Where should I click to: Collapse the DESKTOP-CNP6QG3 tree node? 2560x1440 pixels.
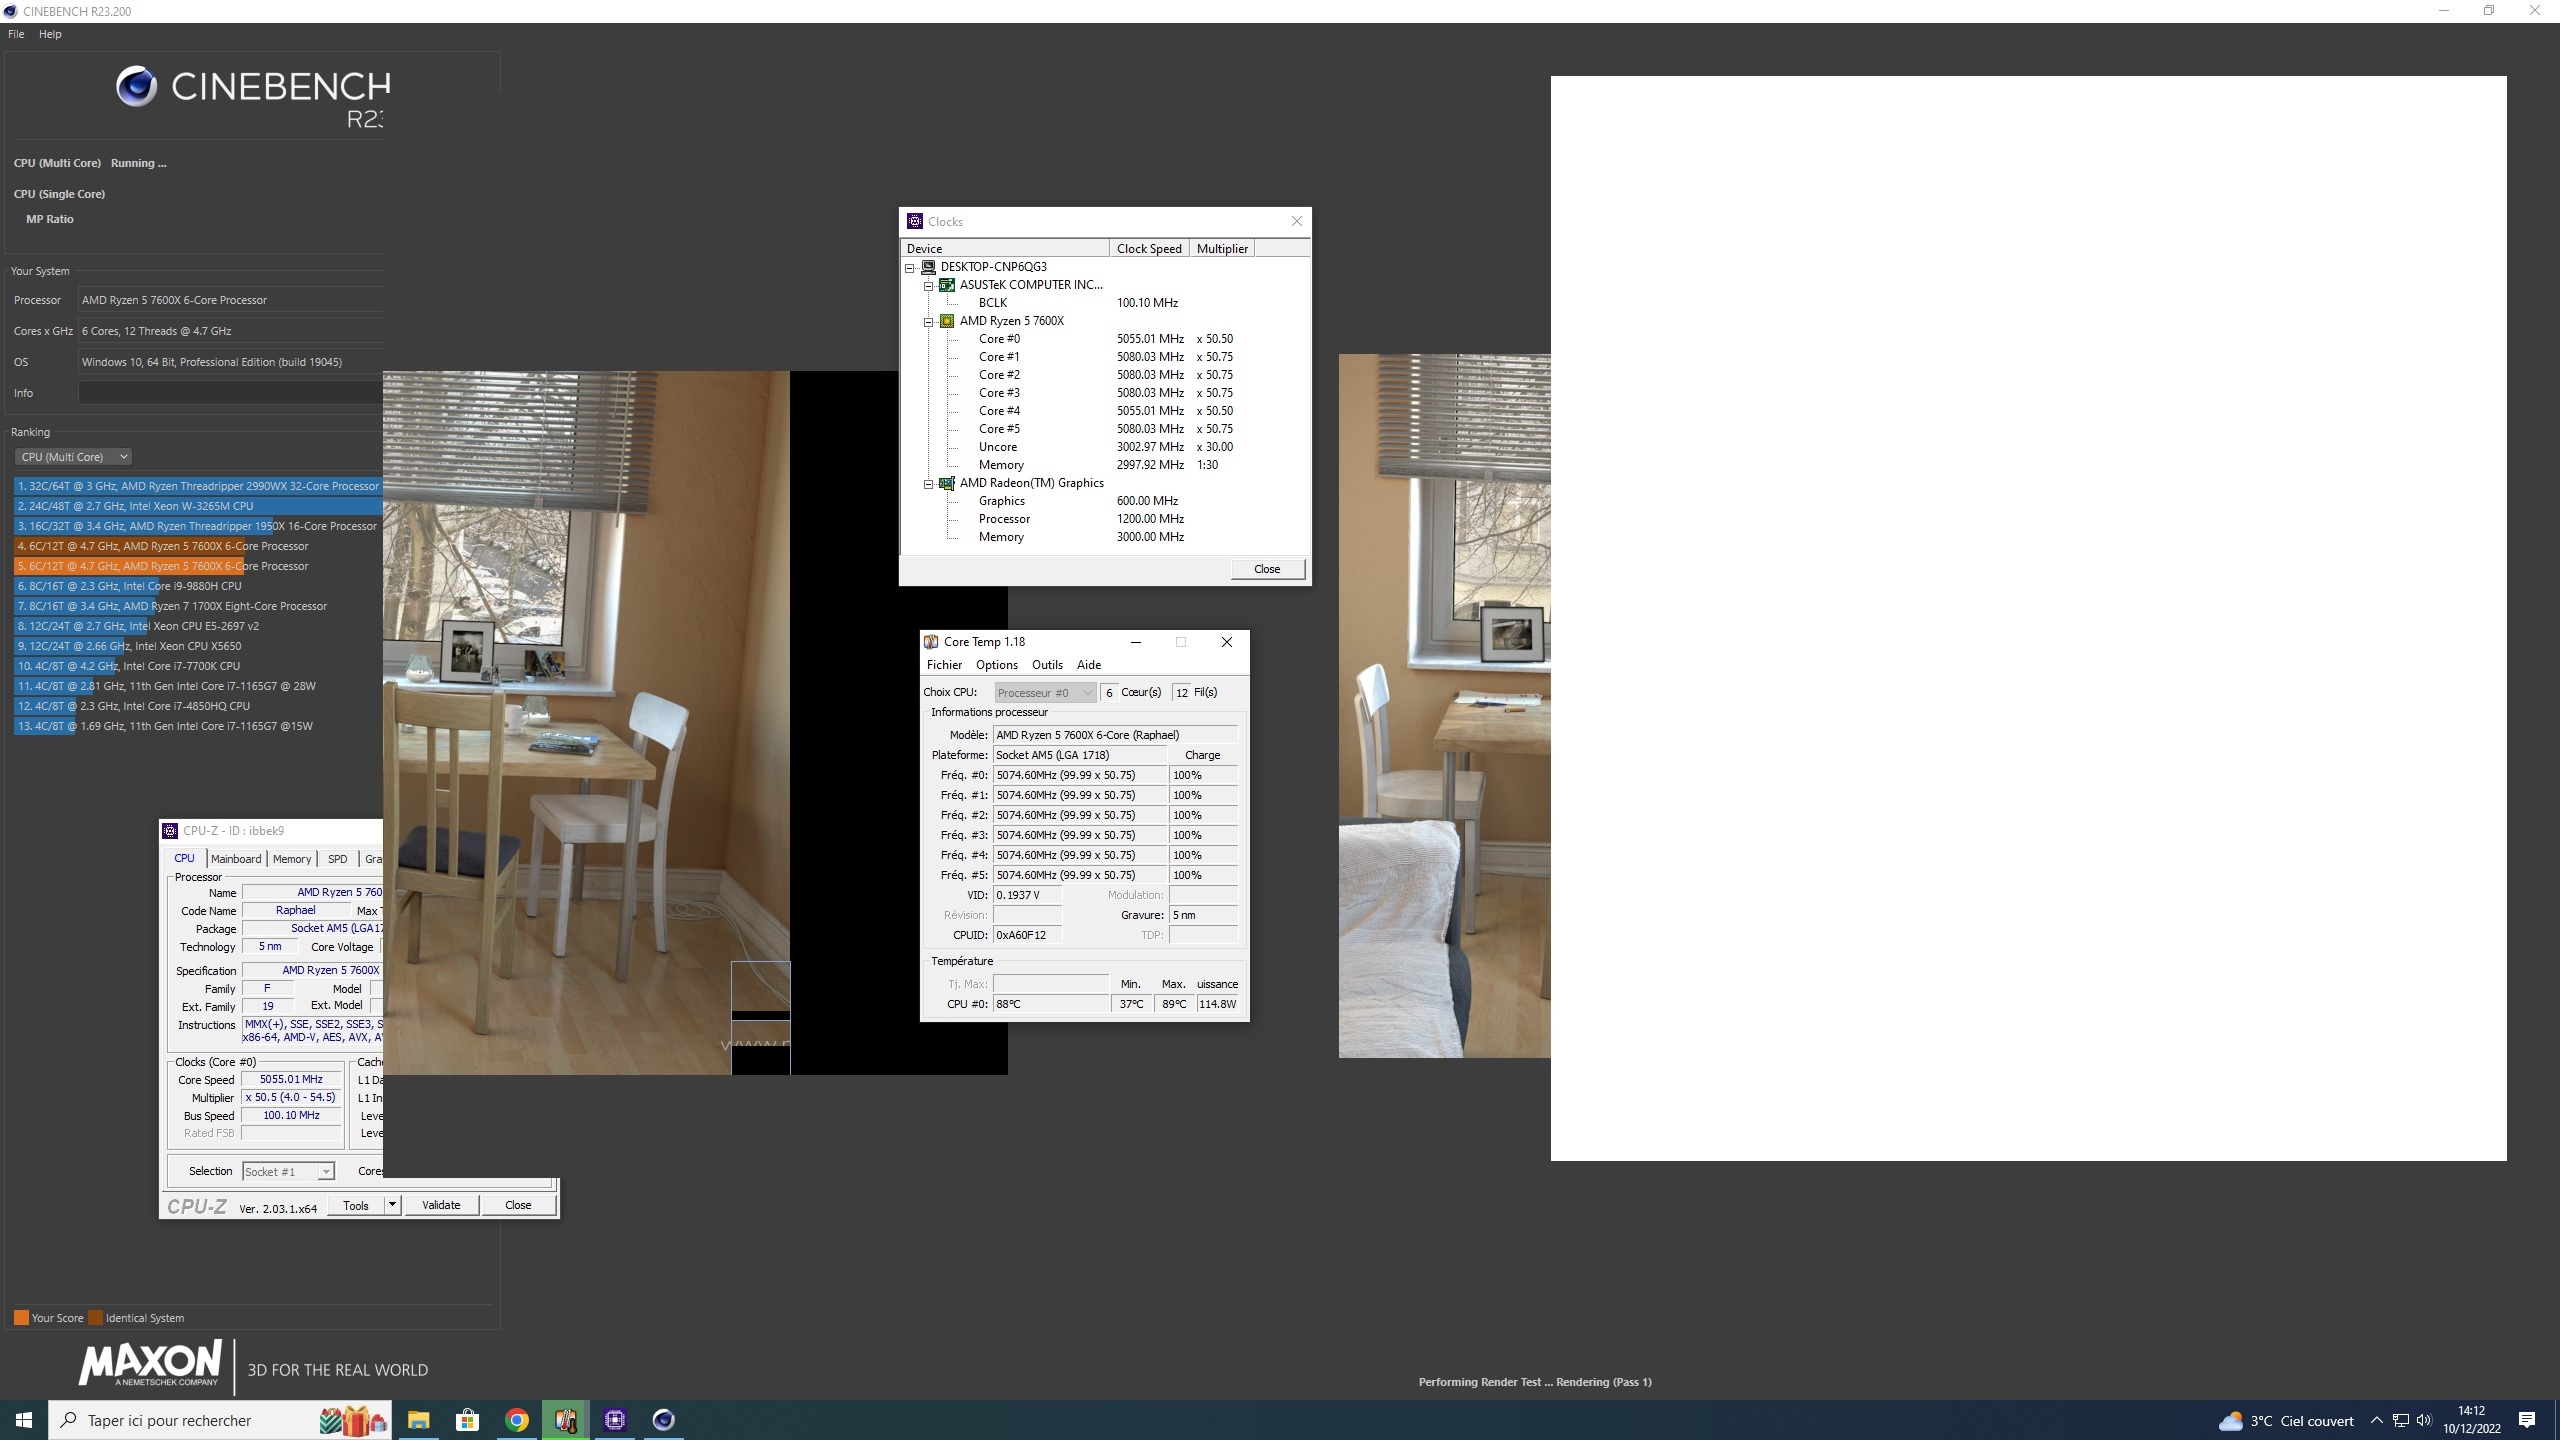click(x=910, y=267)
